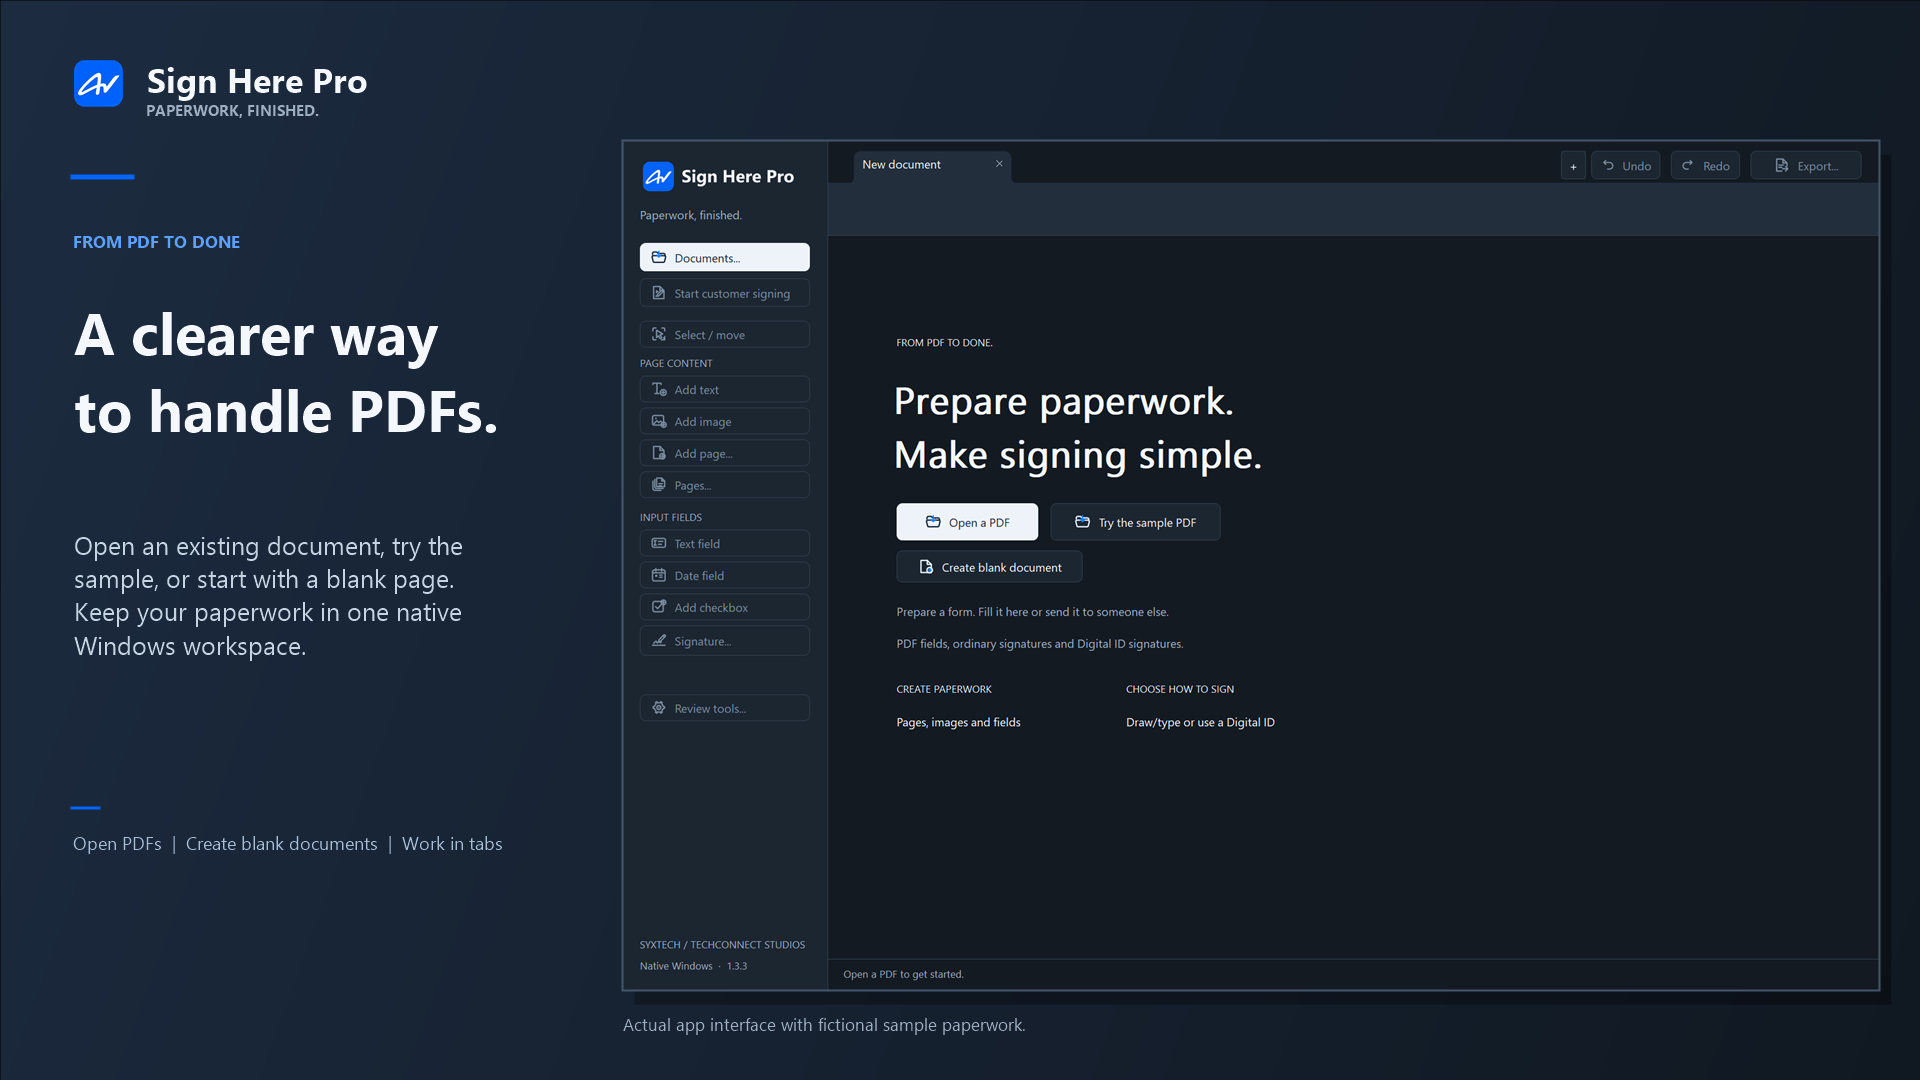The image size is (1920, 1080).
Task: Select the Add checkbox tool
Action: click(724, 607)
